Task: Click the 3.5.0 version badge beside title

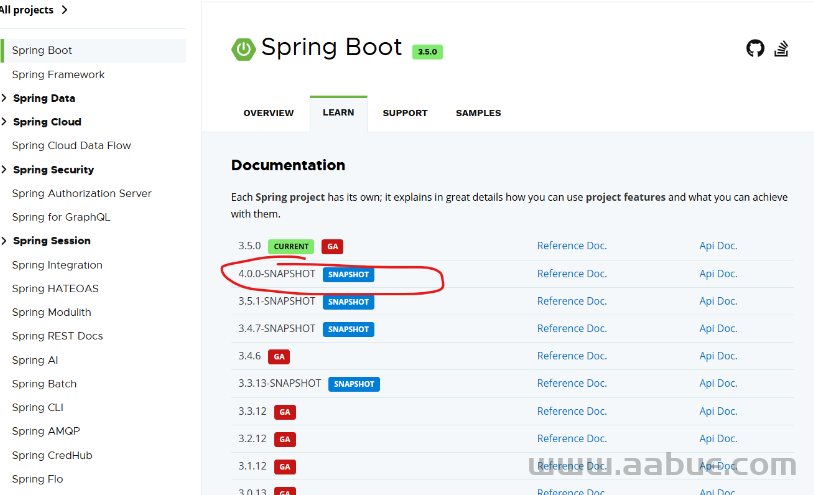Action: (427, 52)
